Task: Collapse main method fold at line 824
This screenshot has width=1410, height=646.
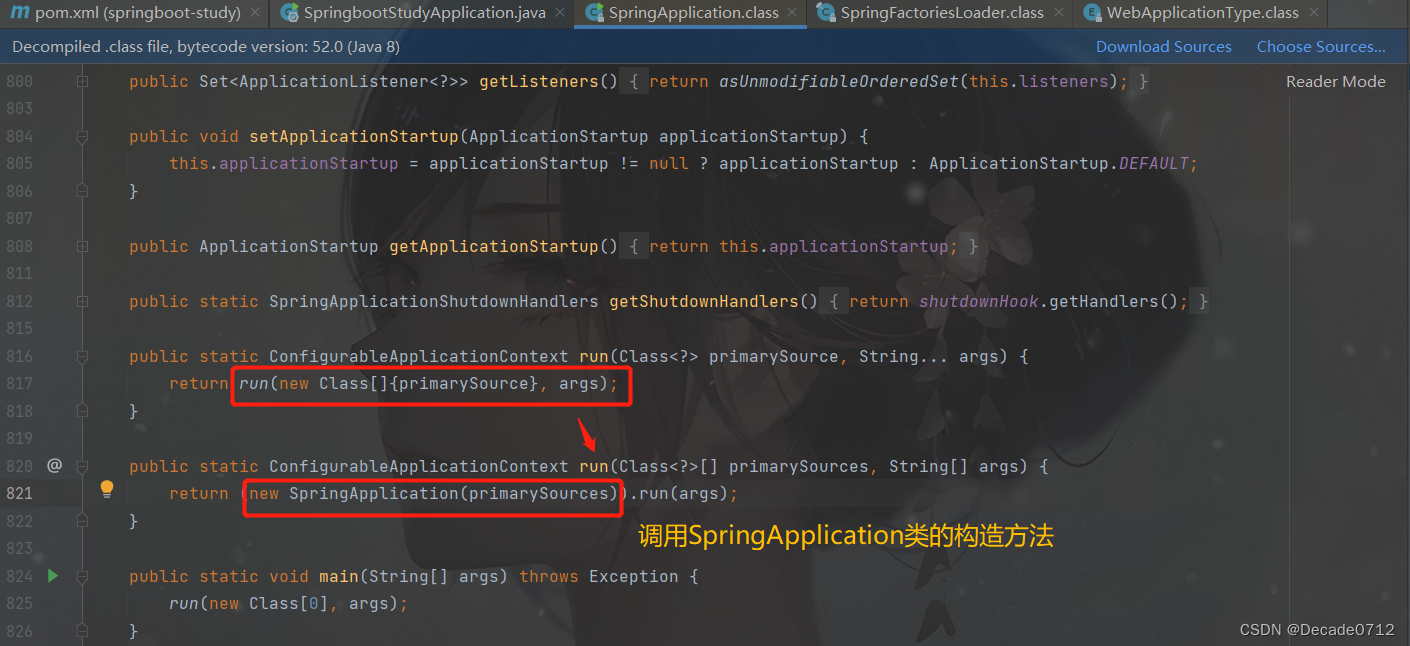Action: (82, 576)
